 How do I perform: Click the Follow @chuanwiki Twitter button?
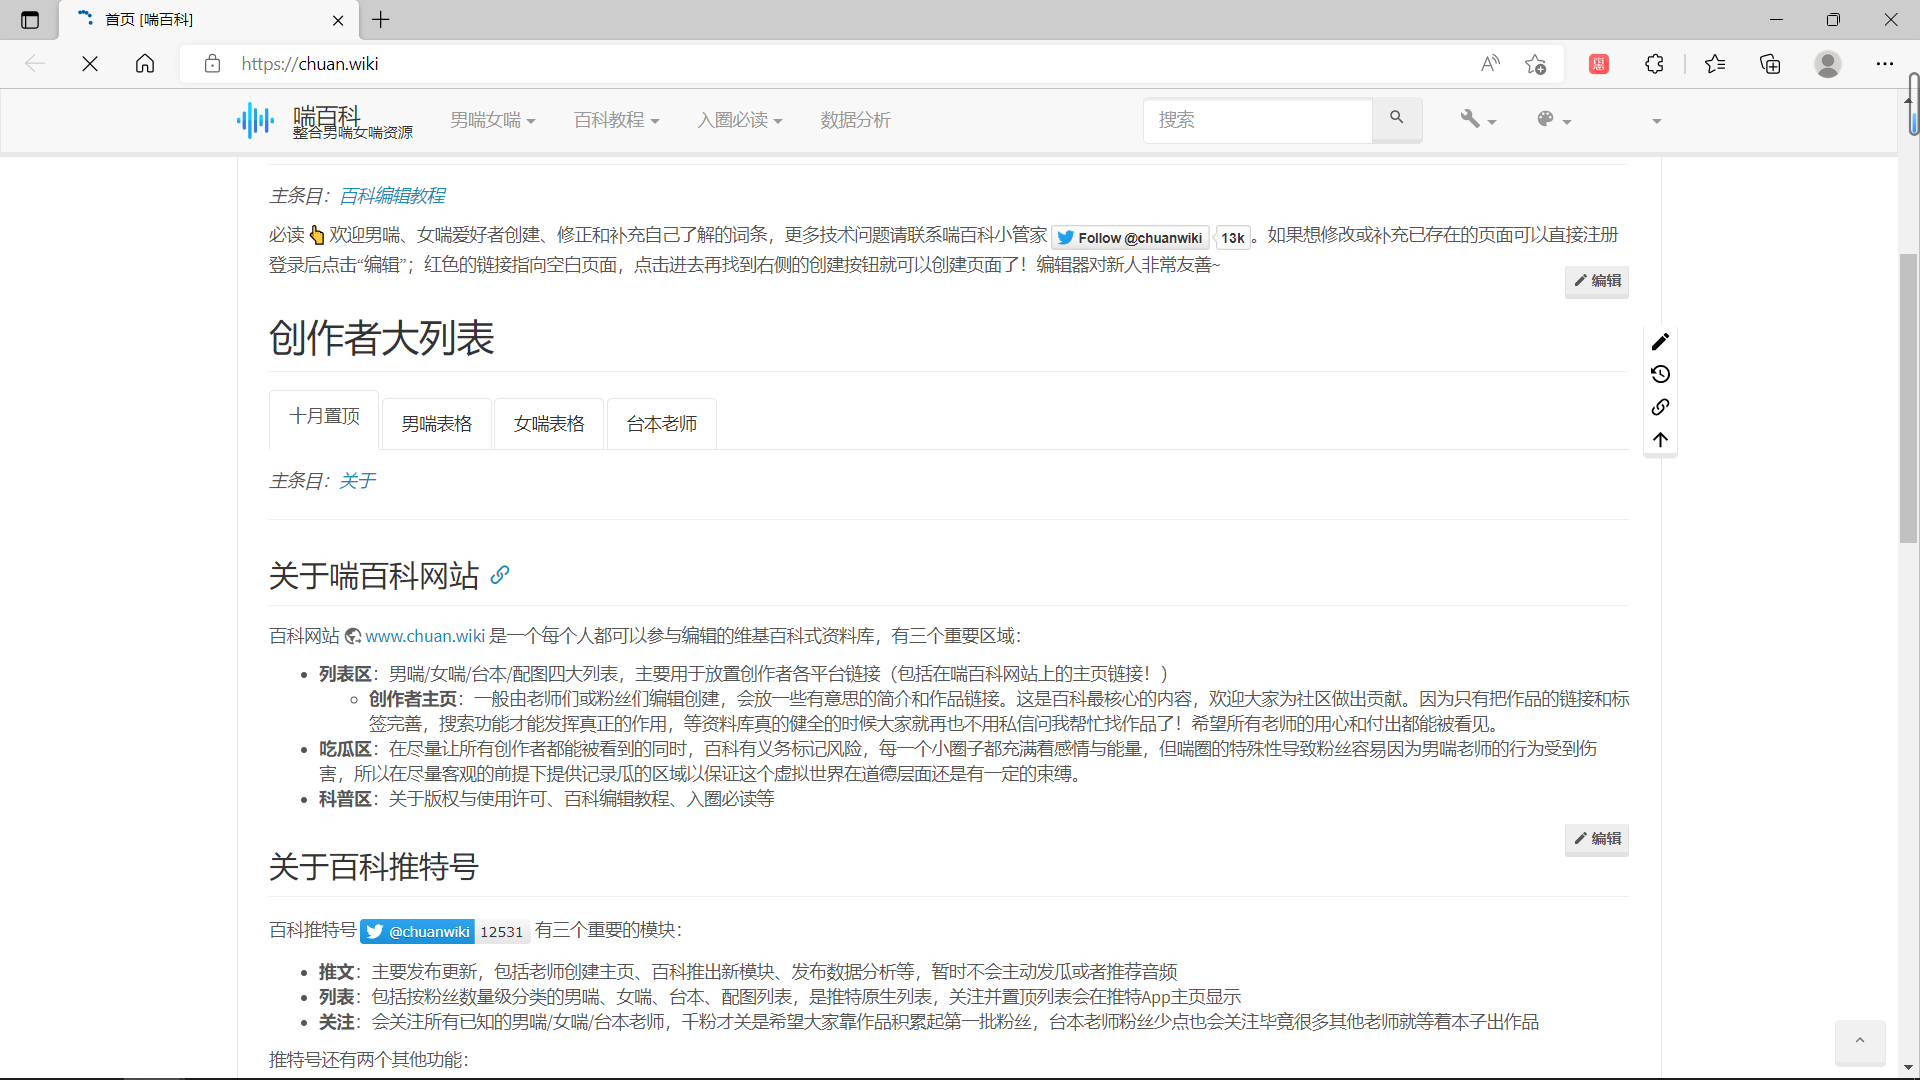tap(1130, 237)
